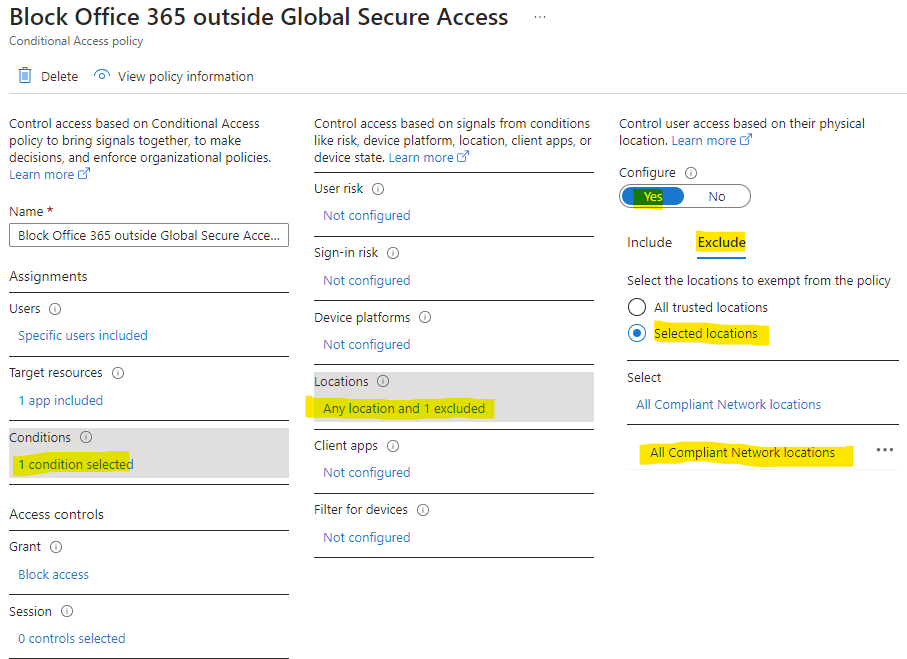The width and height of the screenshot is (907, 659).
Task: Click the info icon next to Session
Action: (67, 612)
